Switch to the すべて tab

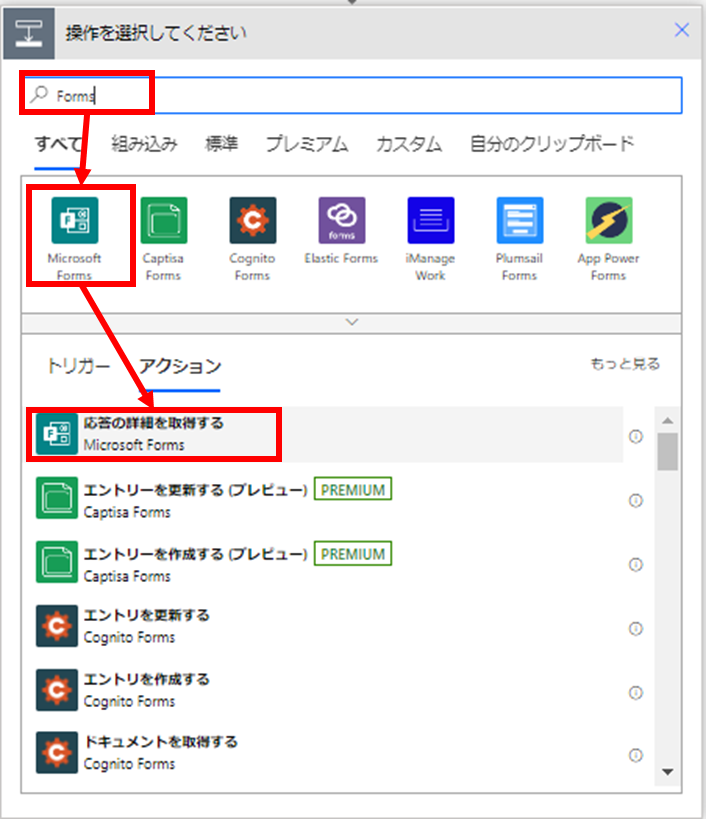[58, 143]
